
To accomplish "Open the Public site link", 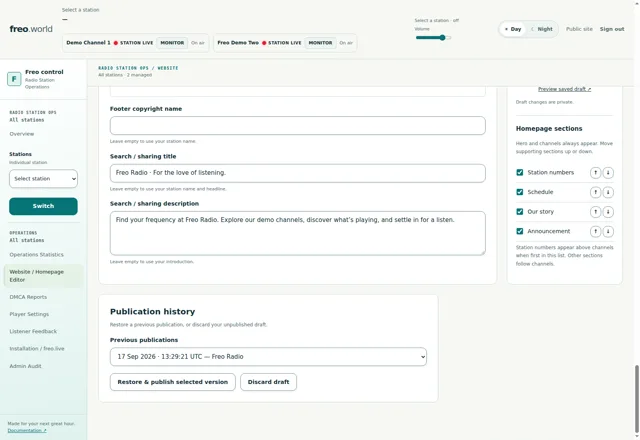I will coord(579,29).
